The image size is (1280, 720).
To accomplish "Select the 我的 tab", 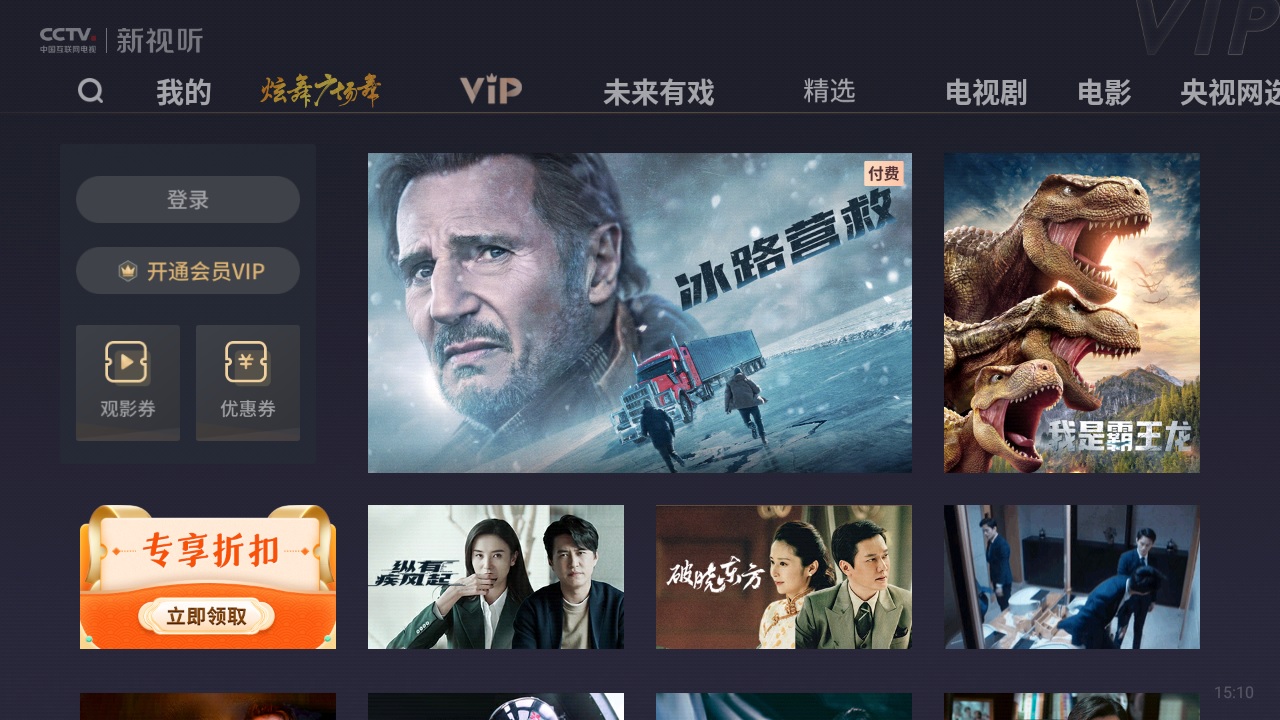I will 184,93.
